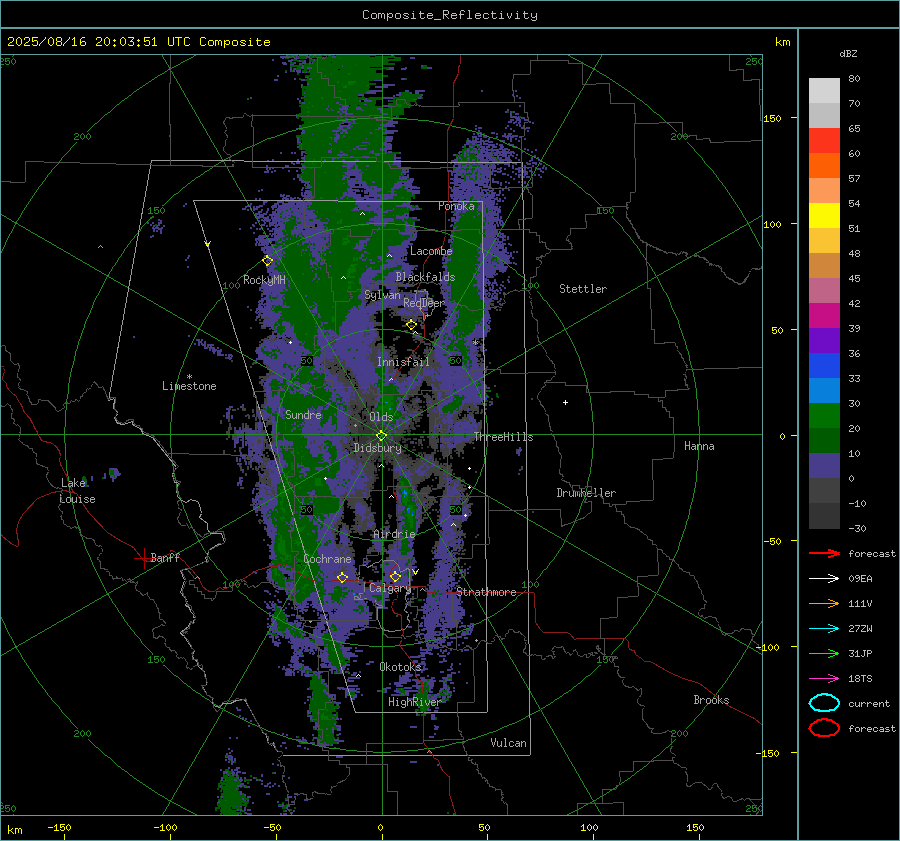Viewport: 900px width, 841px height.
Task: Click the red forecast ellipse legend icon
Action: tap(824, 728)
